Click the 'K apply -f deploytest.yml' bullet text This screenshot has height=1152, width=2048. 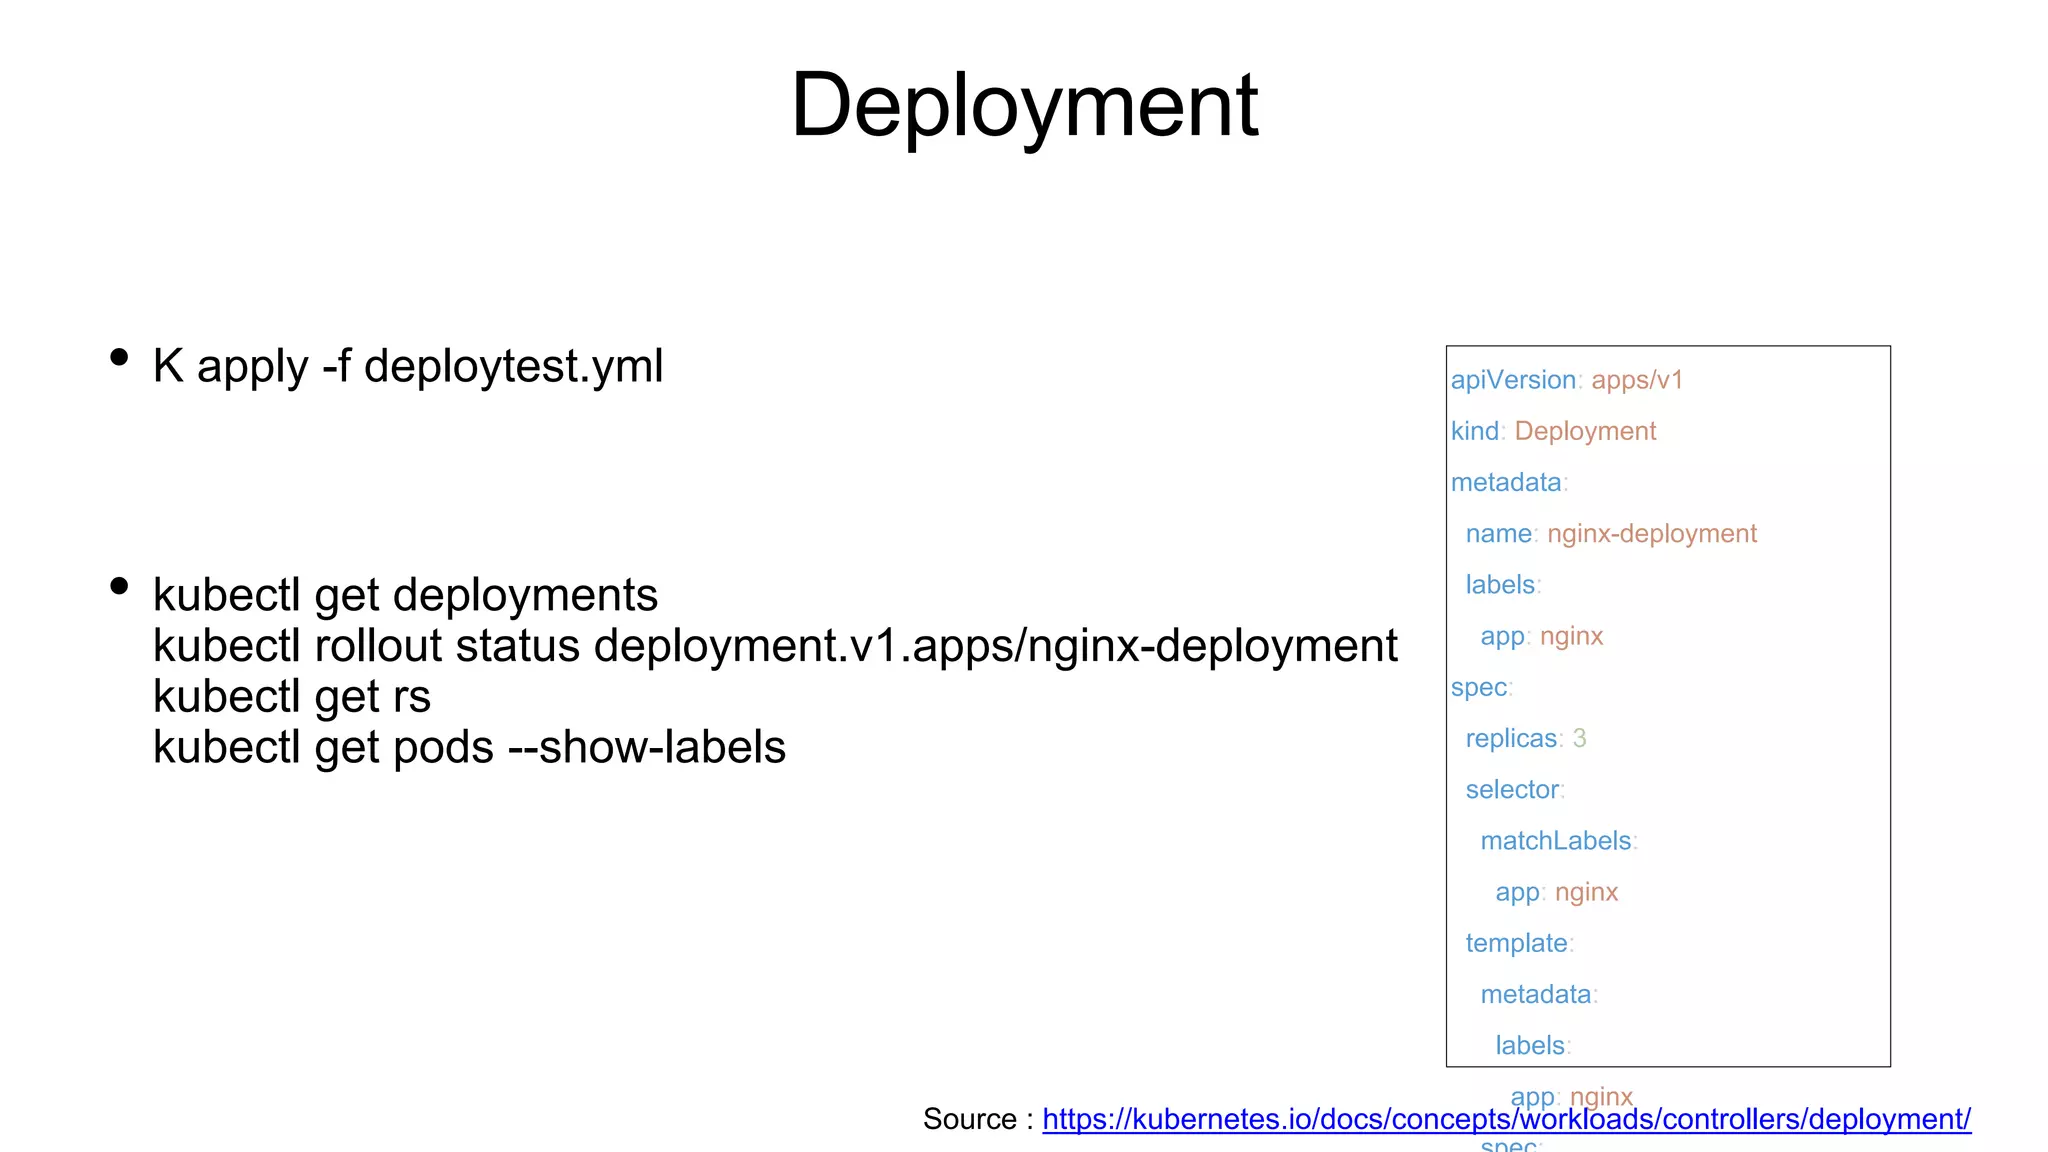click(x=408, y=366)
